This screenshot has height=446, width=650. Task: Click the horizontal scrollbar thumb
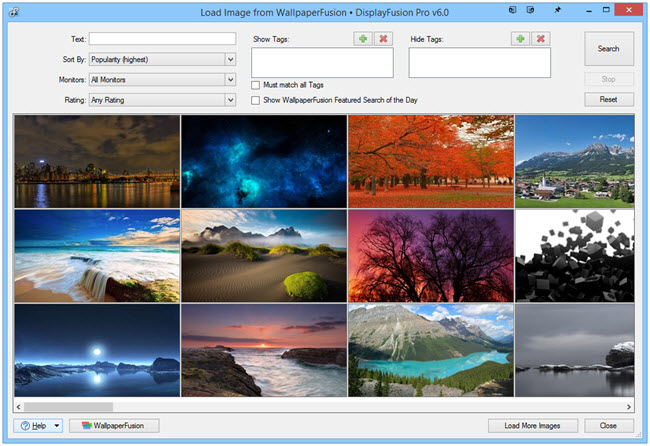(68, 407)
